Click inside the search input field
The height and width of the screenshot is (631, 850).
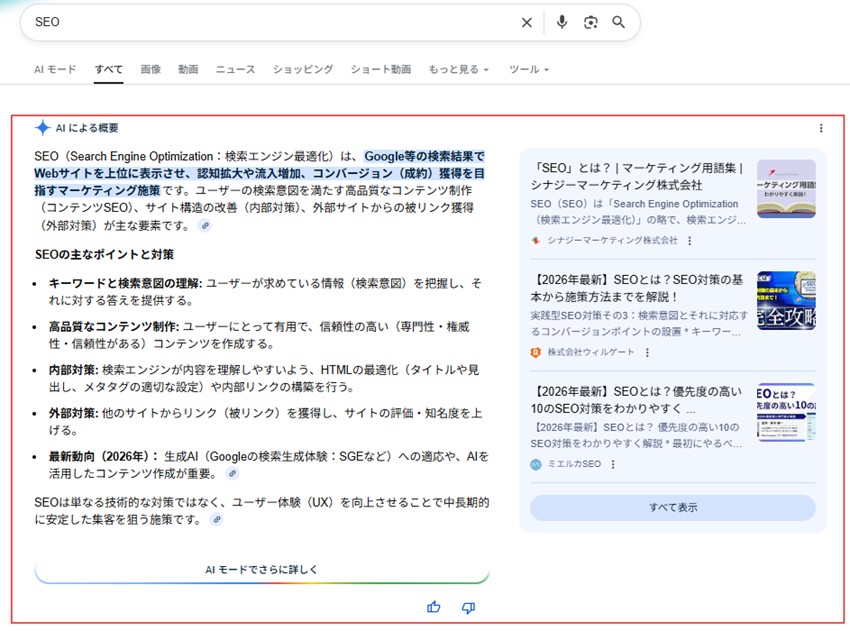pos(200,22)
